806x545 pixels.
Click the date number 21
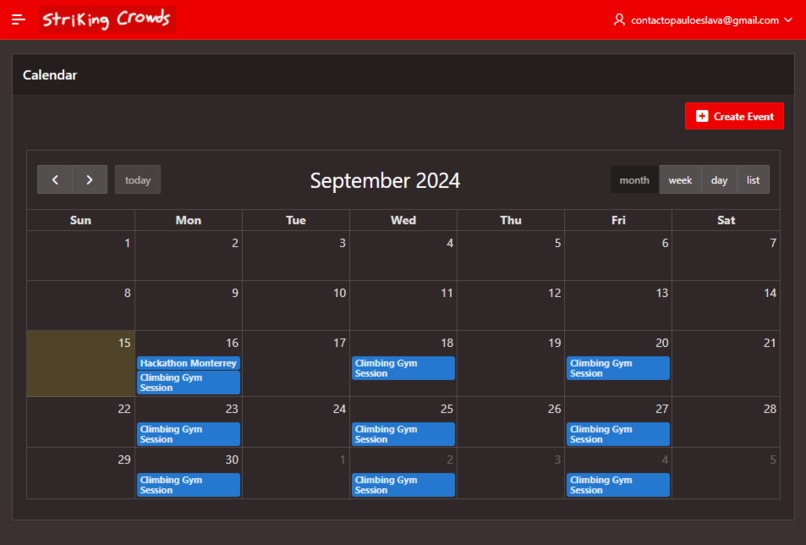(770, 343)
